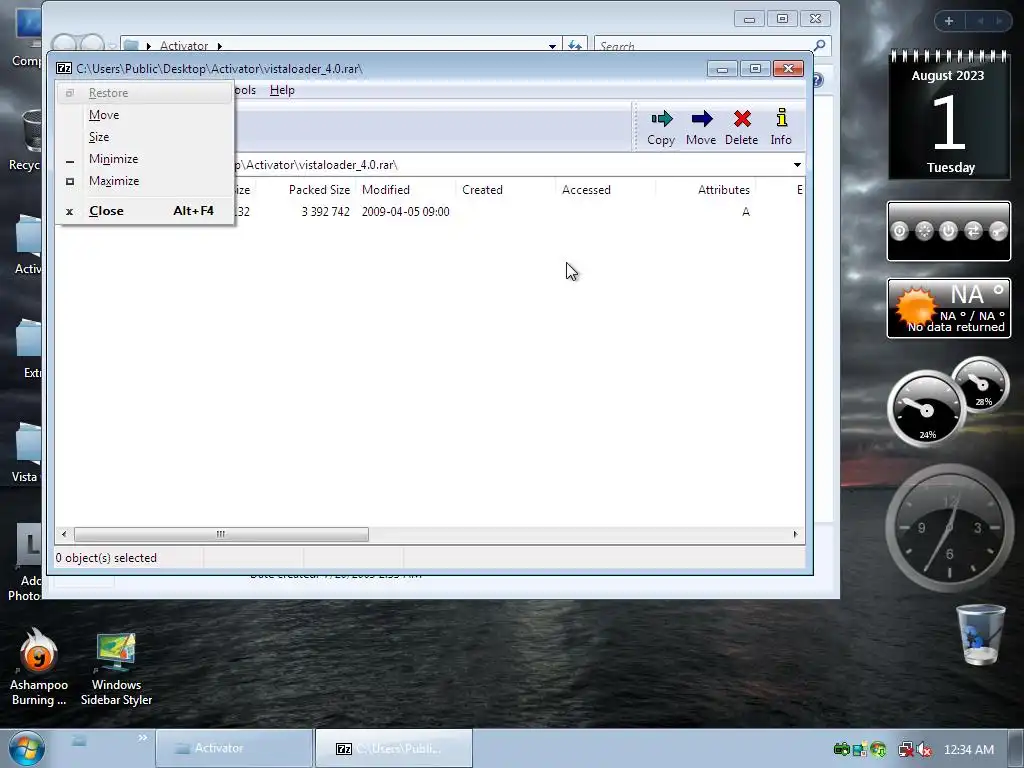Click the Explorer search magnifier icon
Viewport: 1024px width, 768px height.
819,45
